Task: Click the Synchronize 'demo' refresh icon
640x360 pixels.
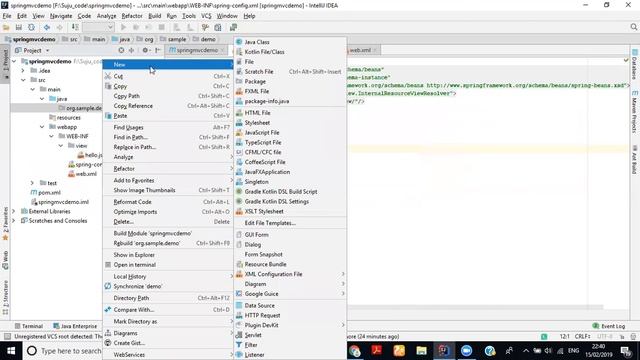Action: (x=108, y=286)
